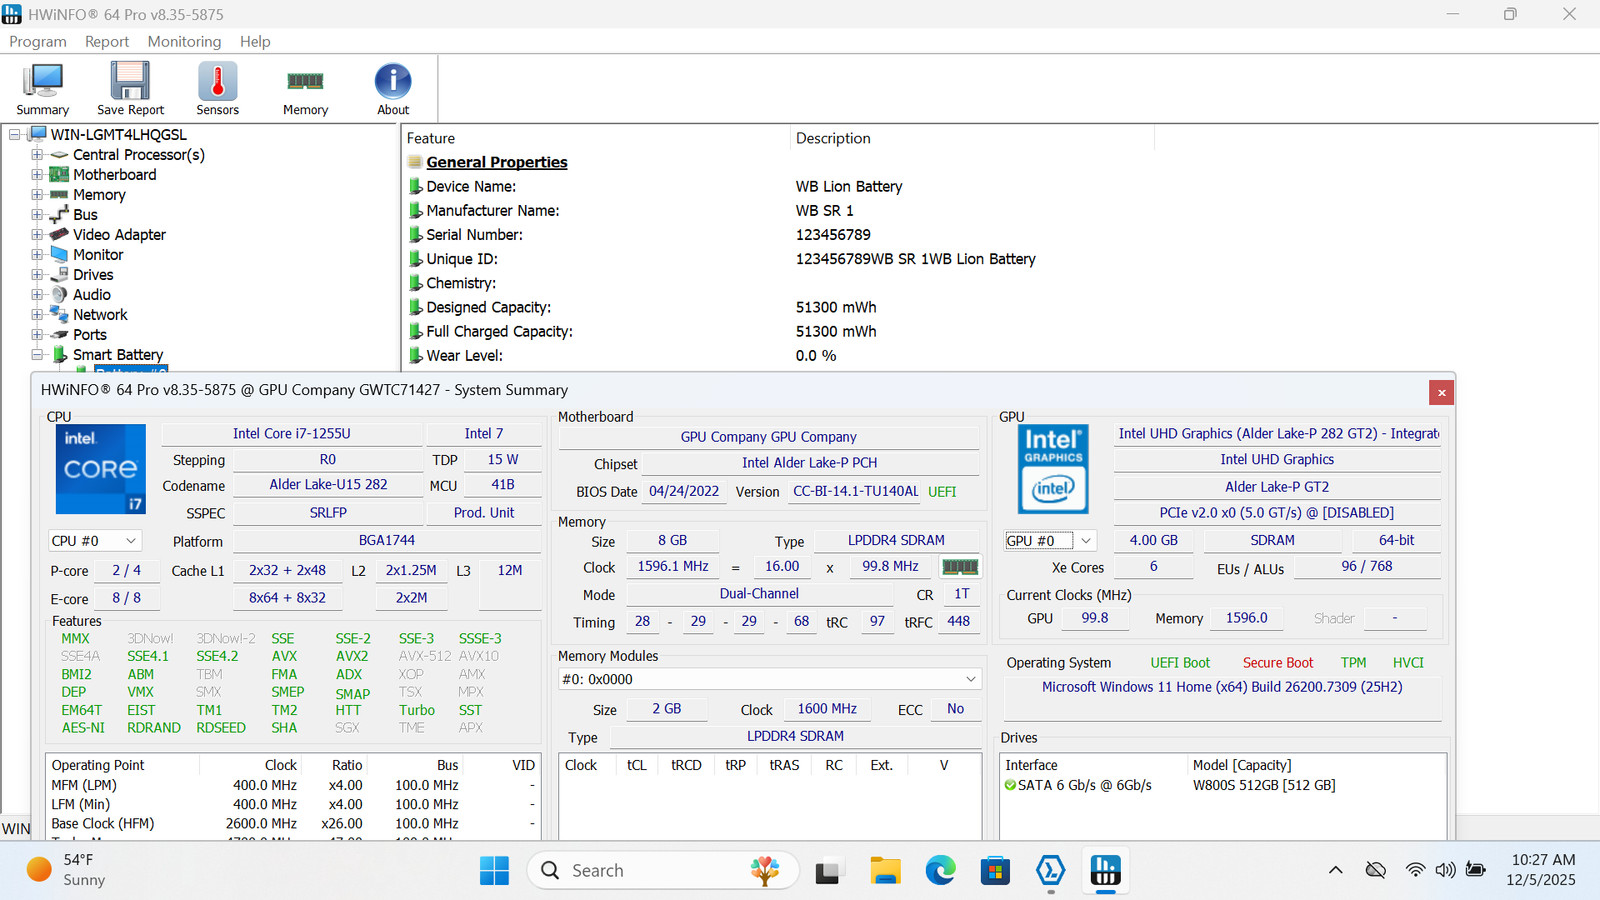Viewport: 1600px width, 900px height.
Task: Collapse the WIN-LGMT4LHQGSL root node
Action: 15,135
